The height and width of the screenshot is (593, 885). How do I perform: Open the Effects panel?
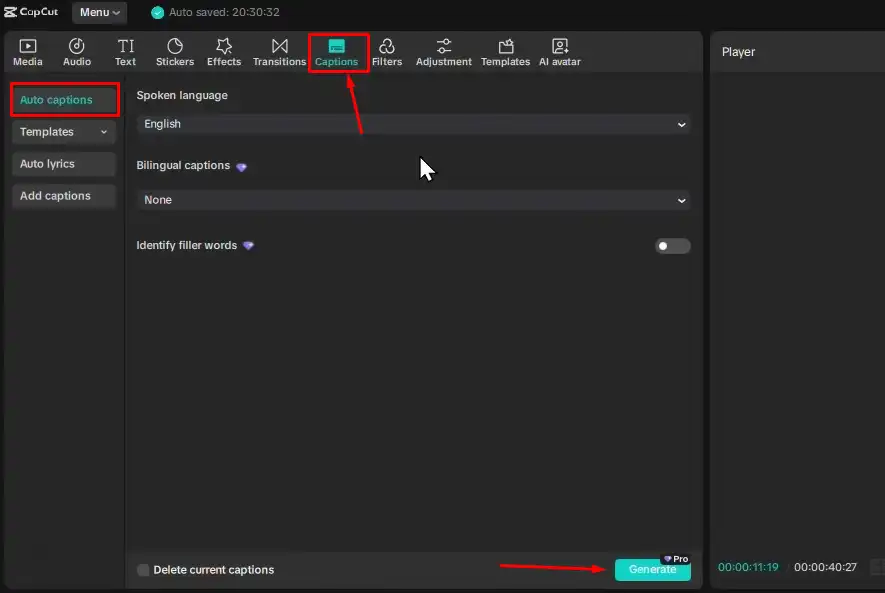click(x=223, y=51)
